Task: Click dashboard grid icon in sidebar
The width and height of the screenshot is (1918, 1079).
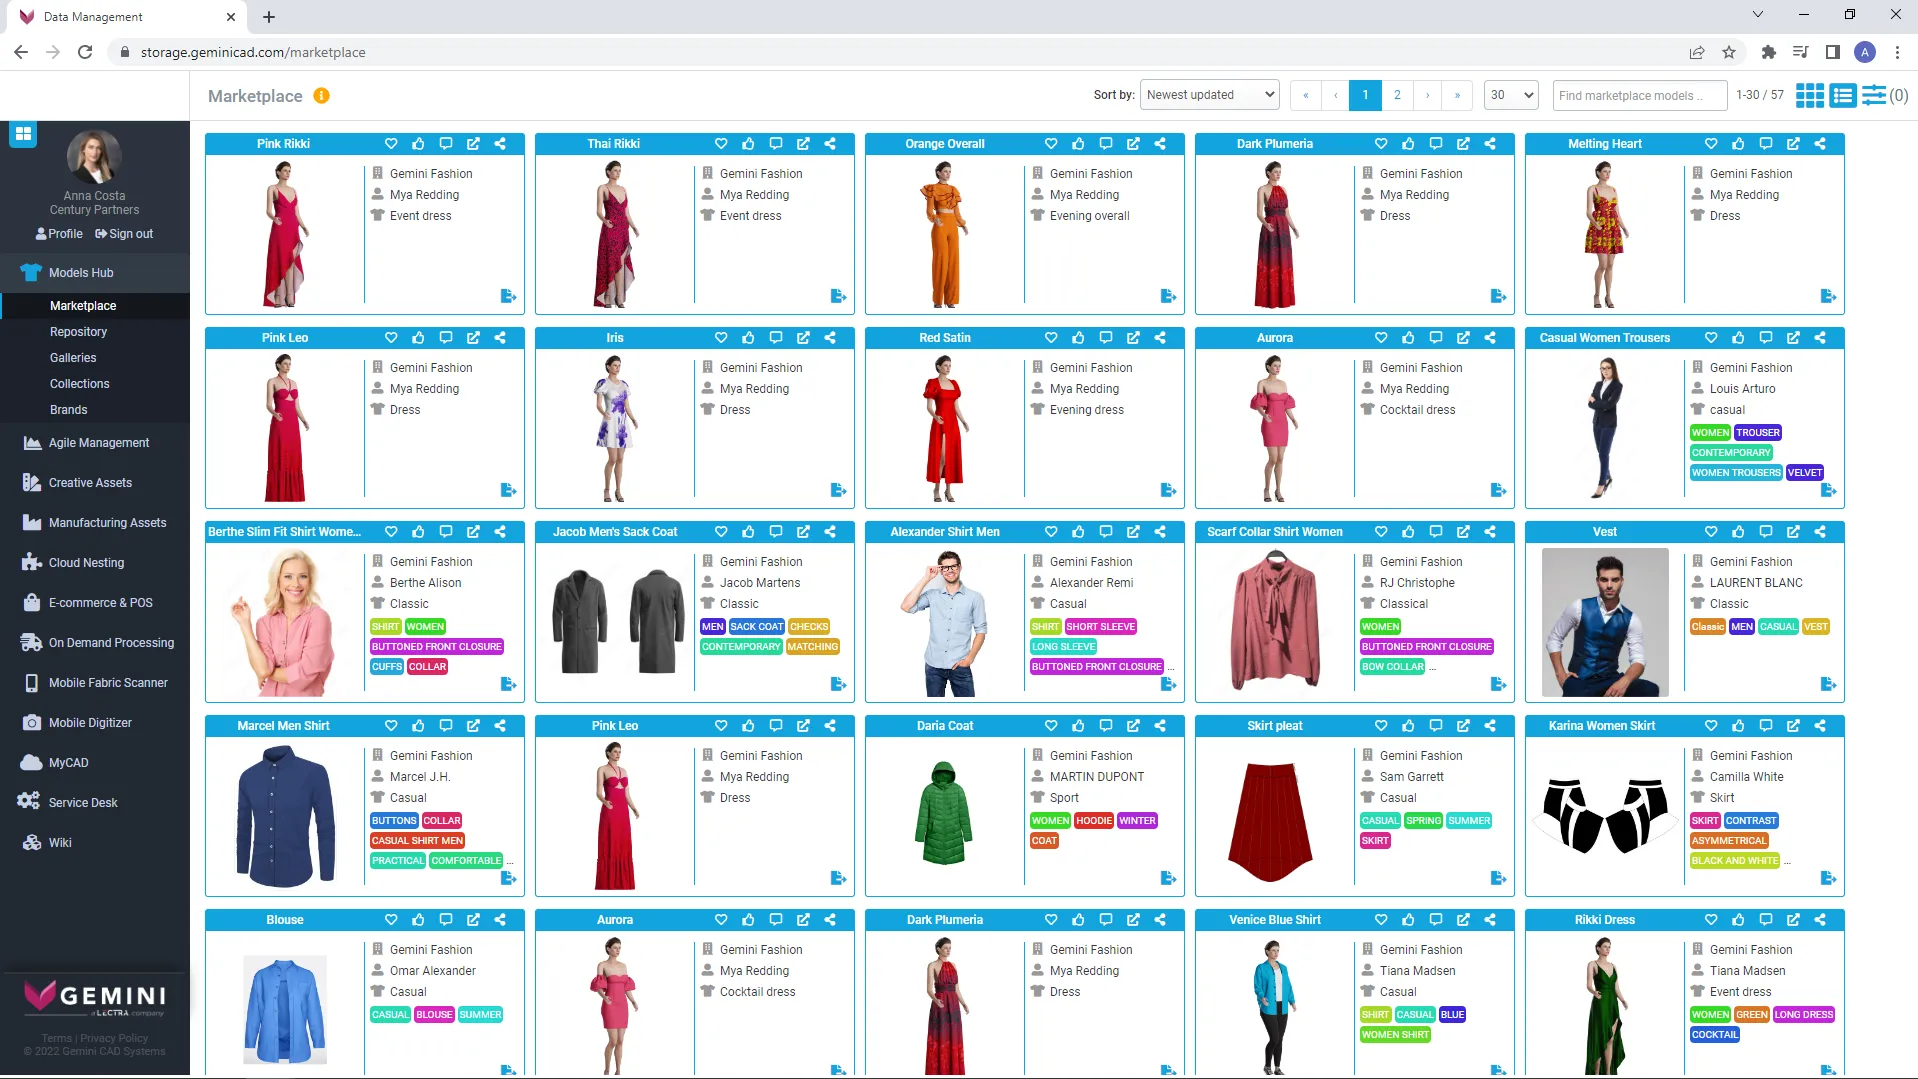Action: (x=23, y=134)
